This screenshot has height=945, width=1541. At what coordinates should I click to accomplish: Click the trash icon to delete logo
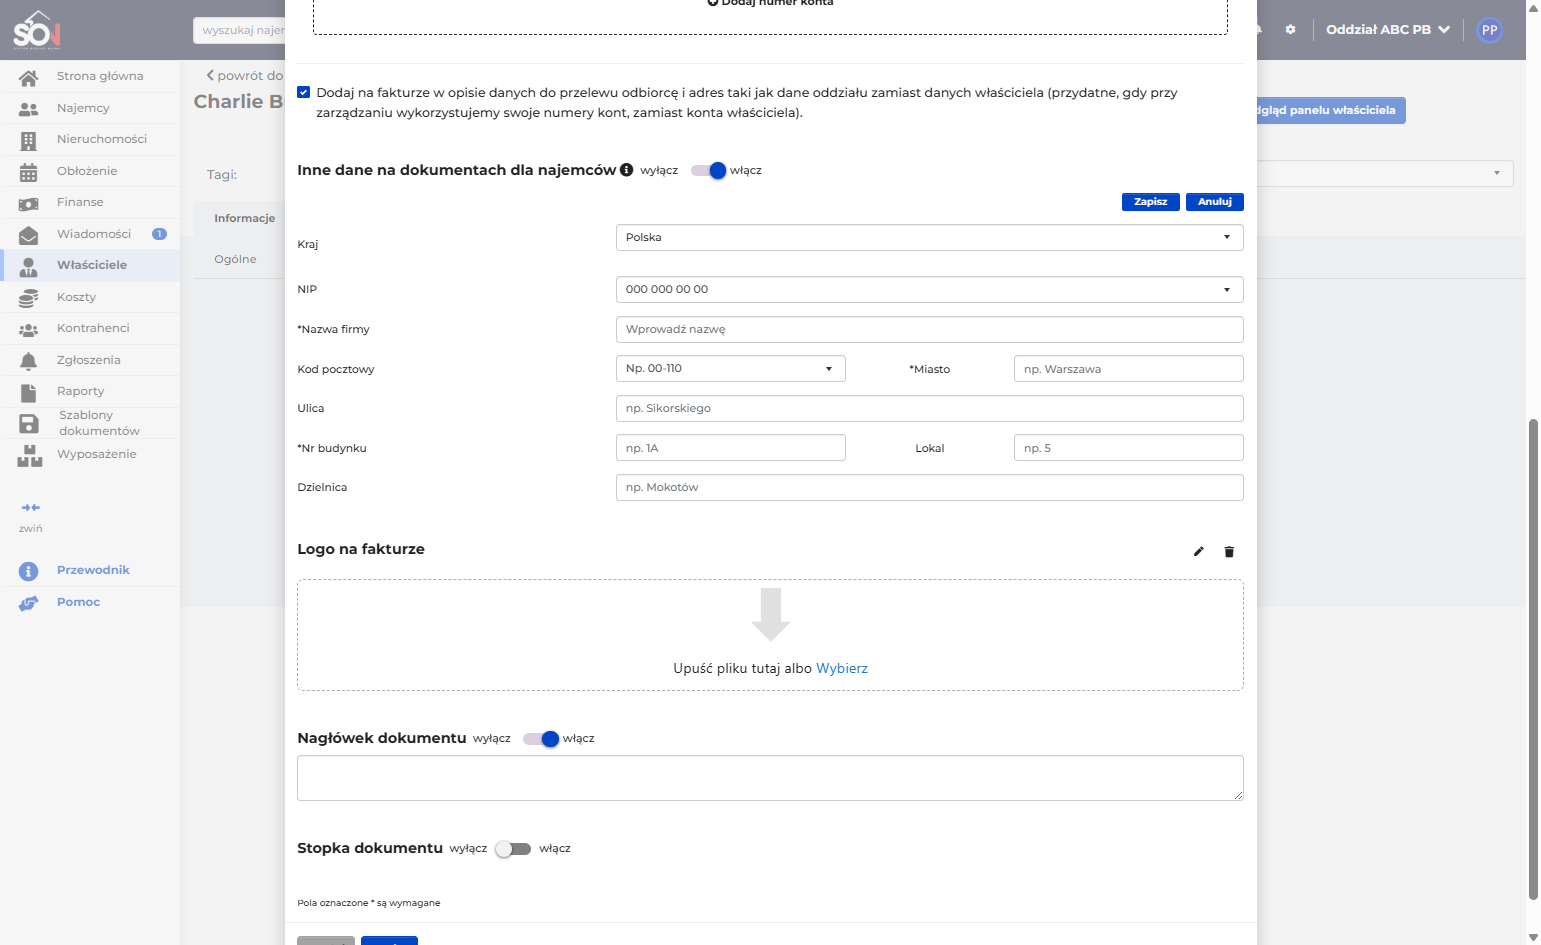tap(1229, 551)
